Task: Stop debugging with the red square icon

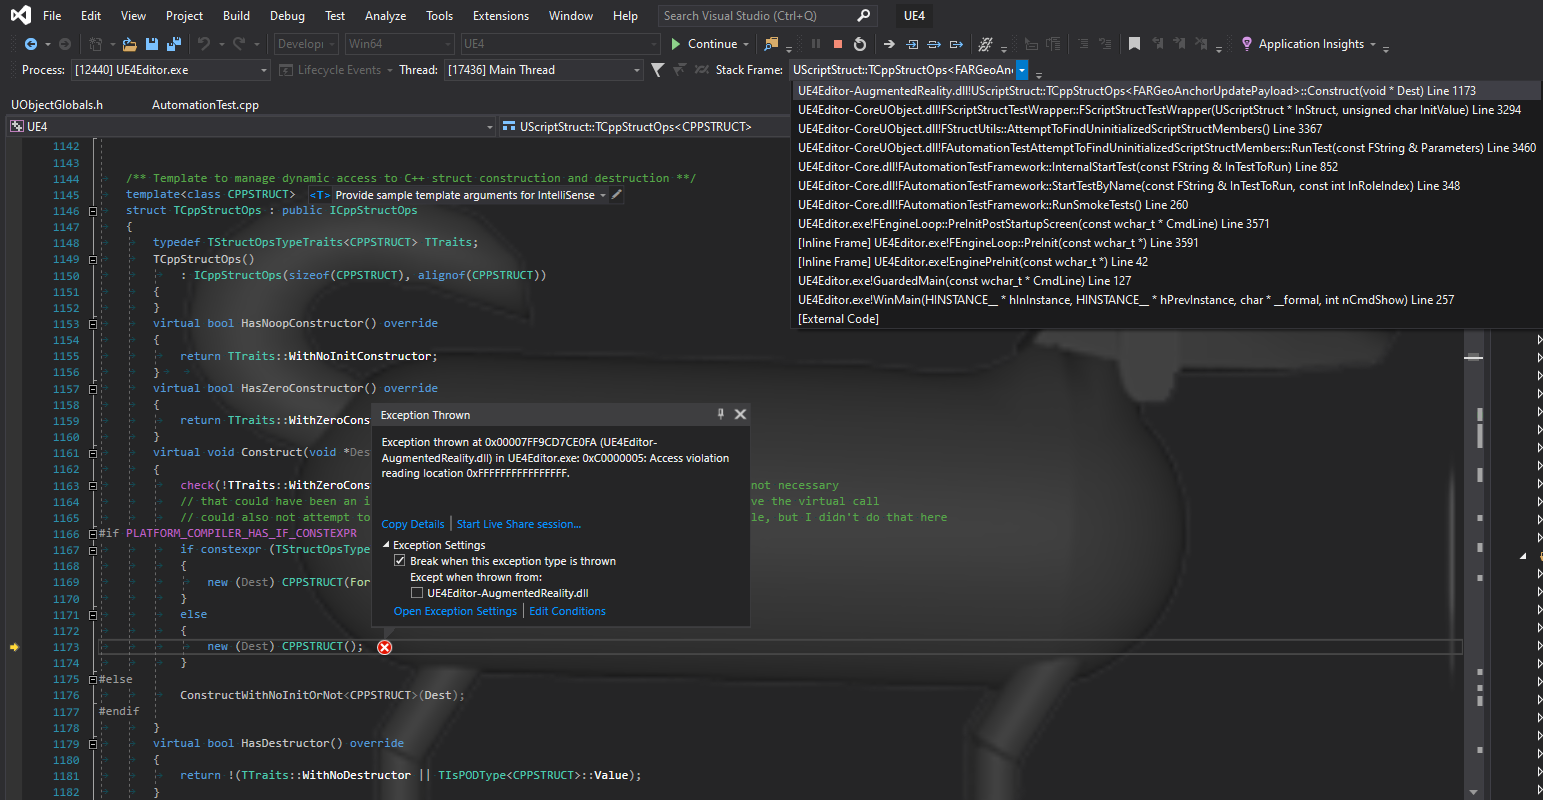Action: coord(838,44)
